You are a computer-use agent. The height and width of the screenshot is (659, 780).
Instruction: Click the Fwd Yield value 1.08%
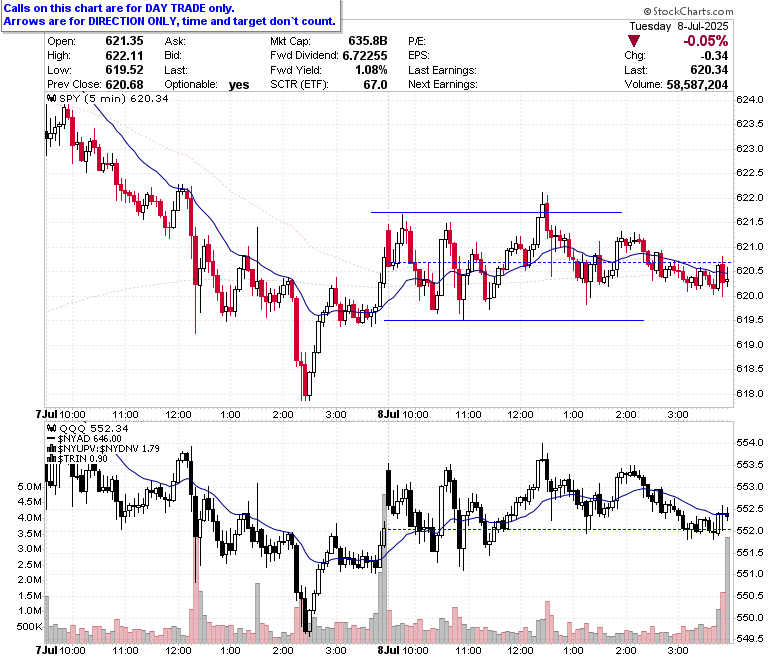point(371,70)
